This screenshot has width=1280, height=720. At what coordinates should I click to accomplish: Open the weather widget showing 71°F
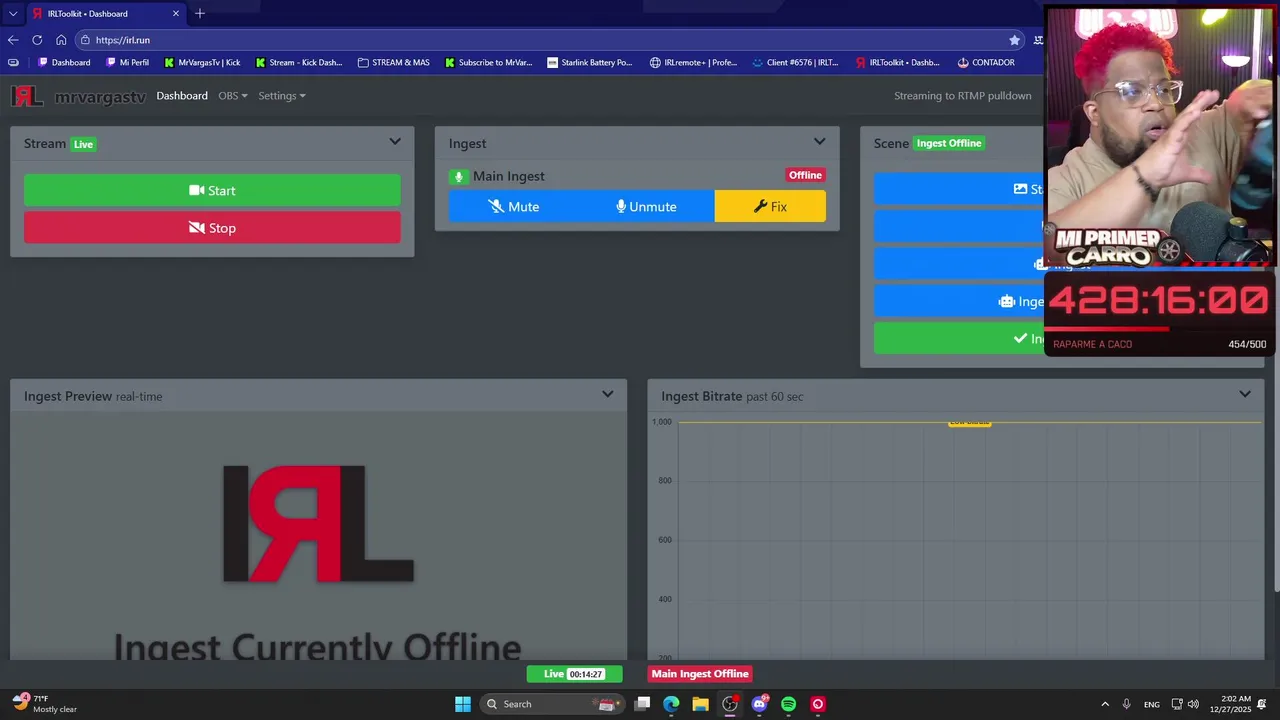tap(44, 704)
